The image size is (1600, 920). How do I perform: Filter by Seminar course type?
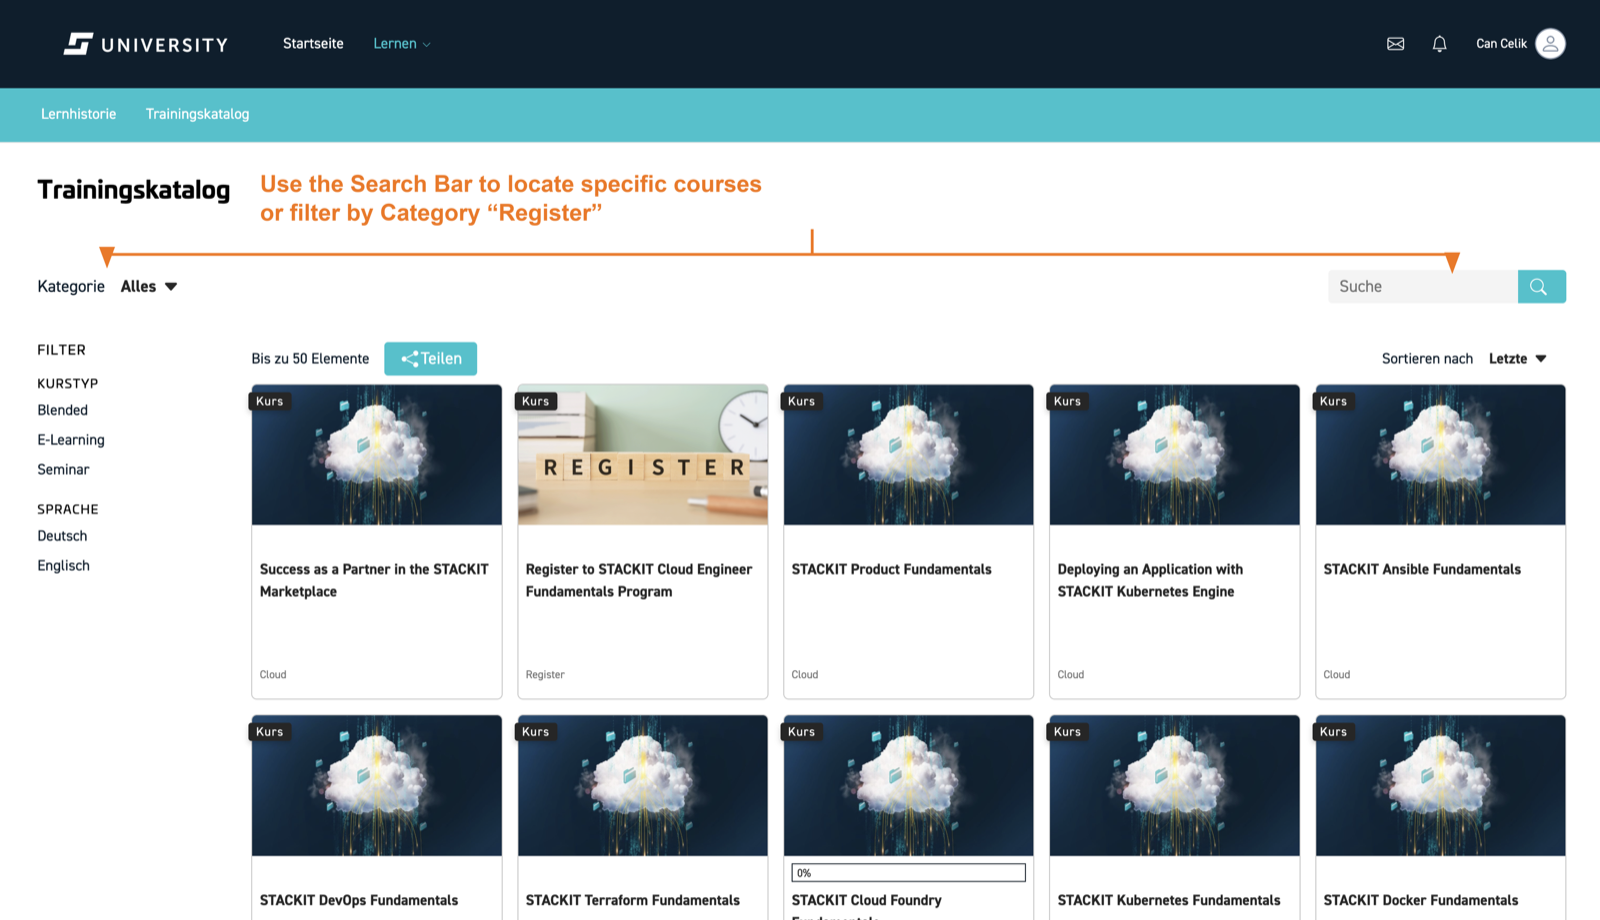pos(63,470)
